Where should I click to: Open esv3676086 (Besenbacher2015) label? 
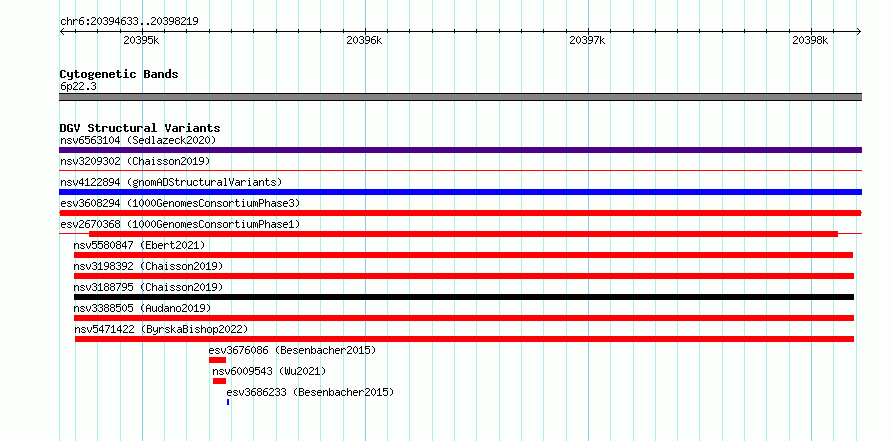tap(292, 350)
